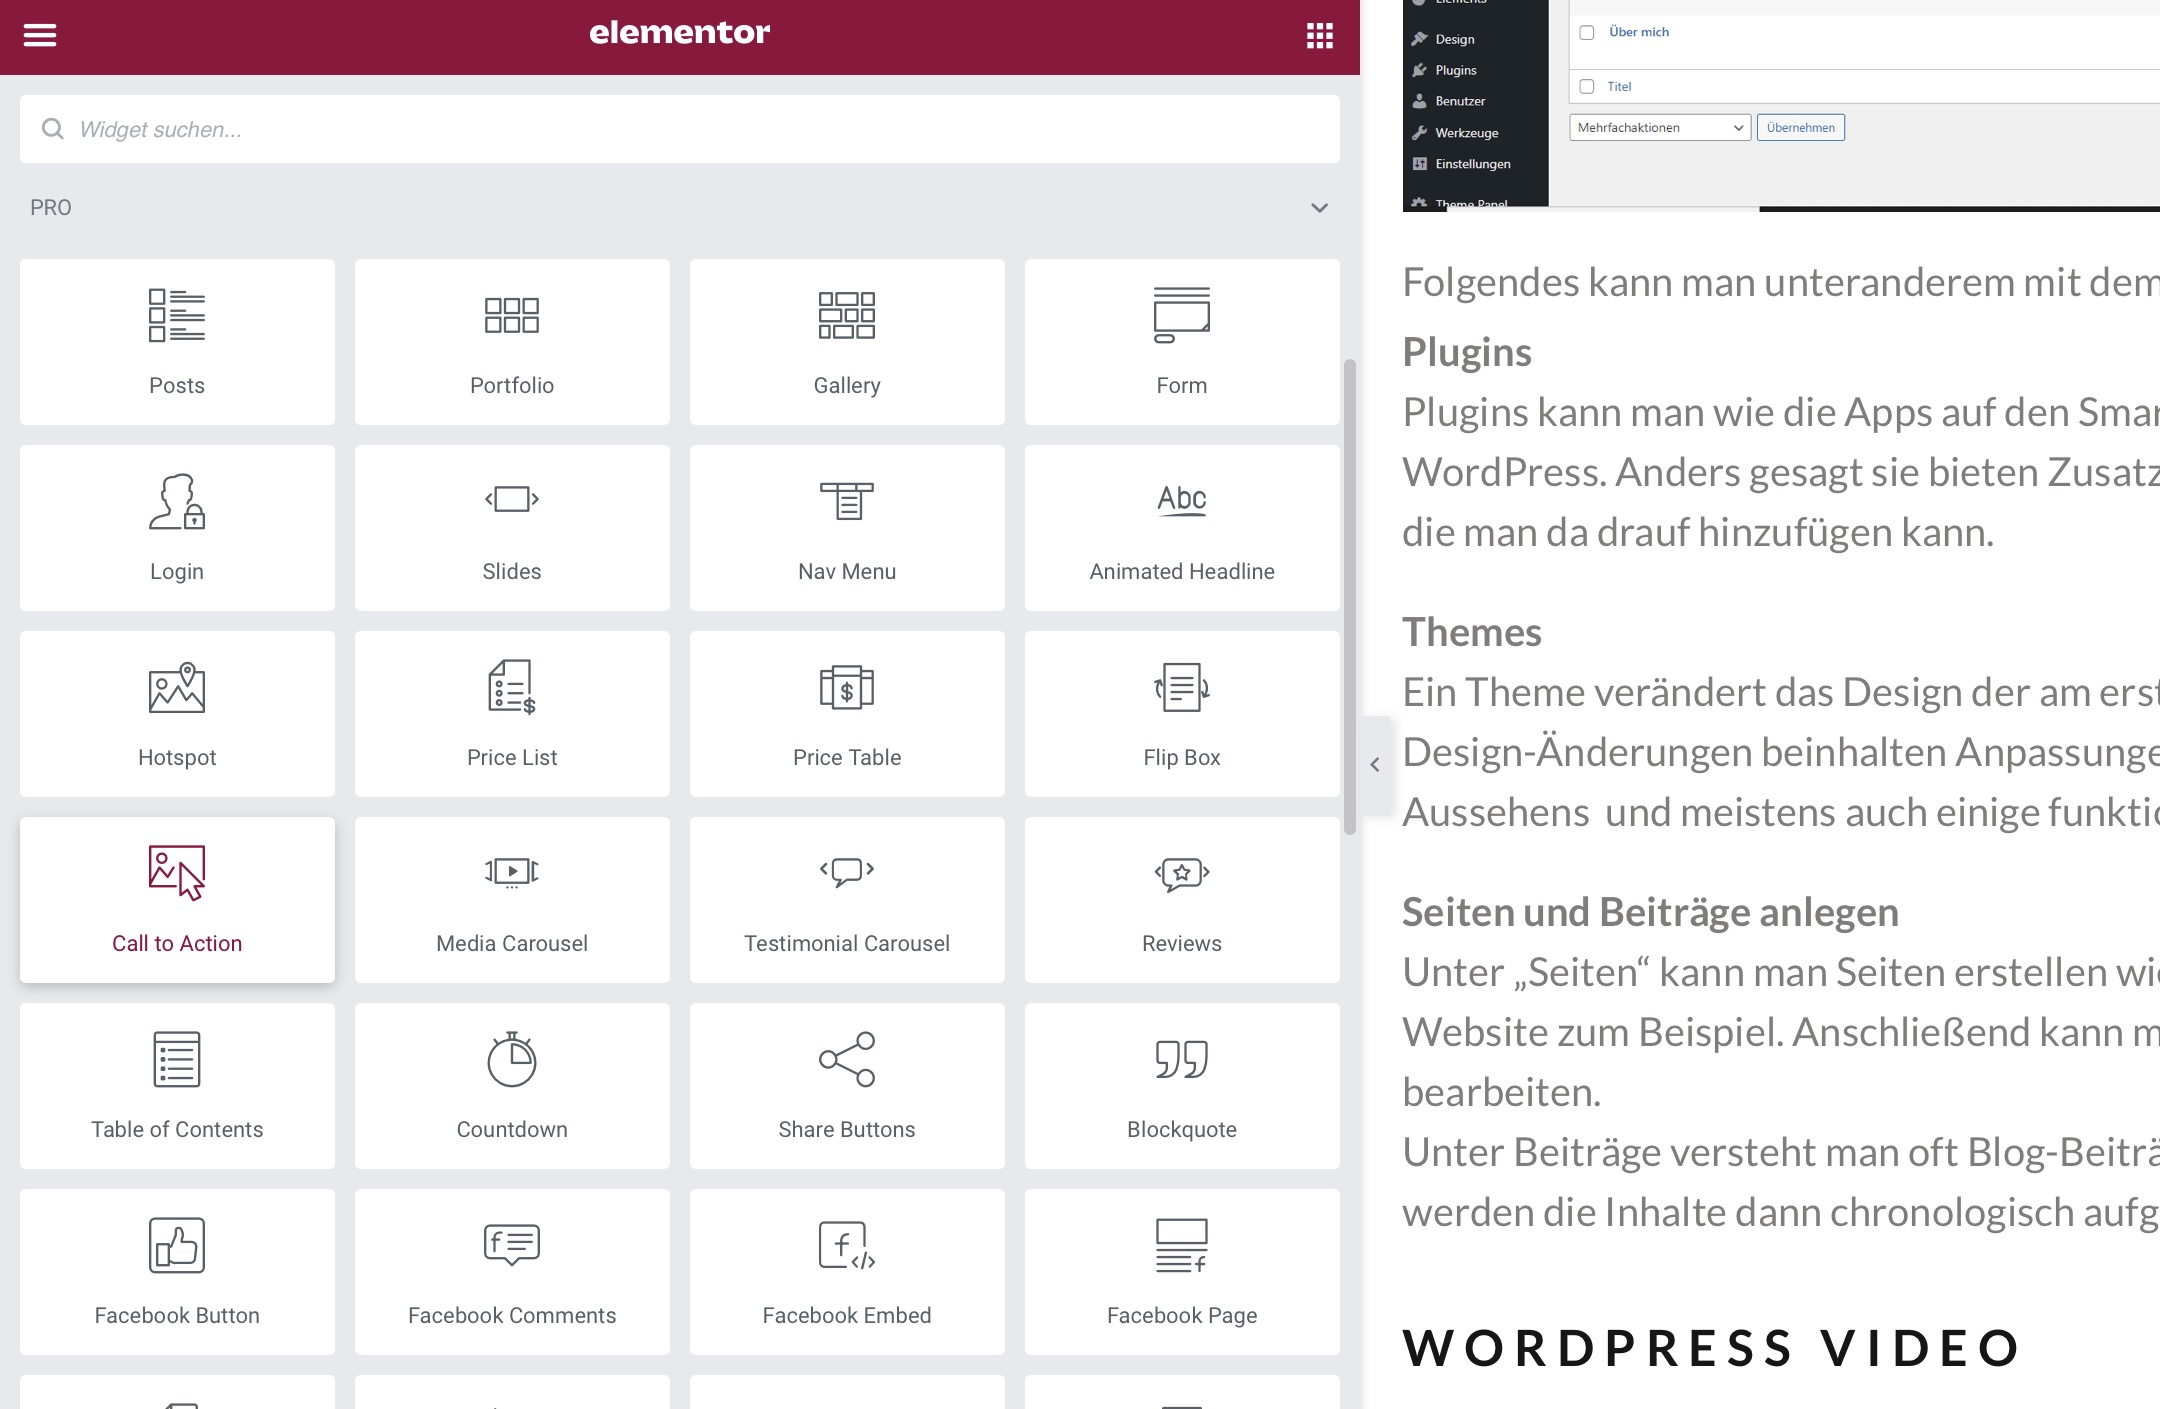Open Design in WordPress sidebar

1454,39
